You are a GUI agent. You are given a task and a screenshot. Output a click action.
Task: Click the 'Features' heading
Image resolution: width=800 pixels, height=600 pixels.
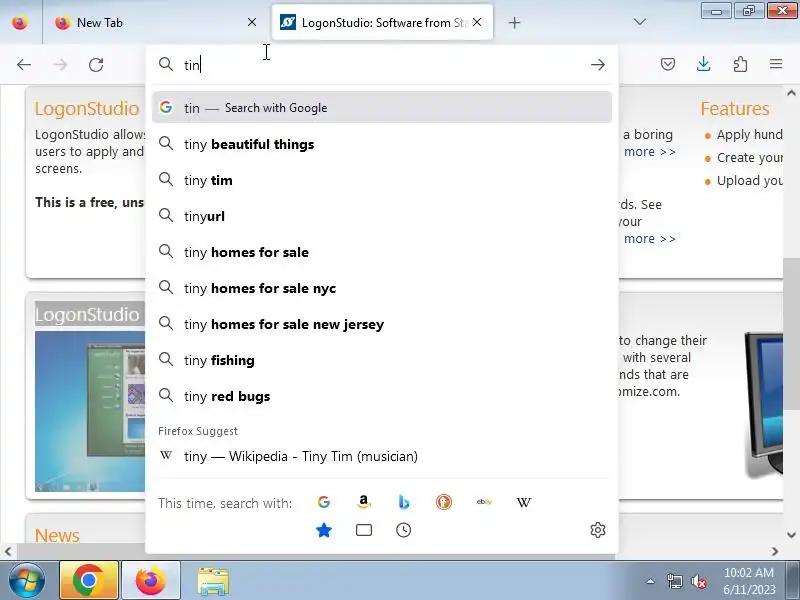click(734, 108)
